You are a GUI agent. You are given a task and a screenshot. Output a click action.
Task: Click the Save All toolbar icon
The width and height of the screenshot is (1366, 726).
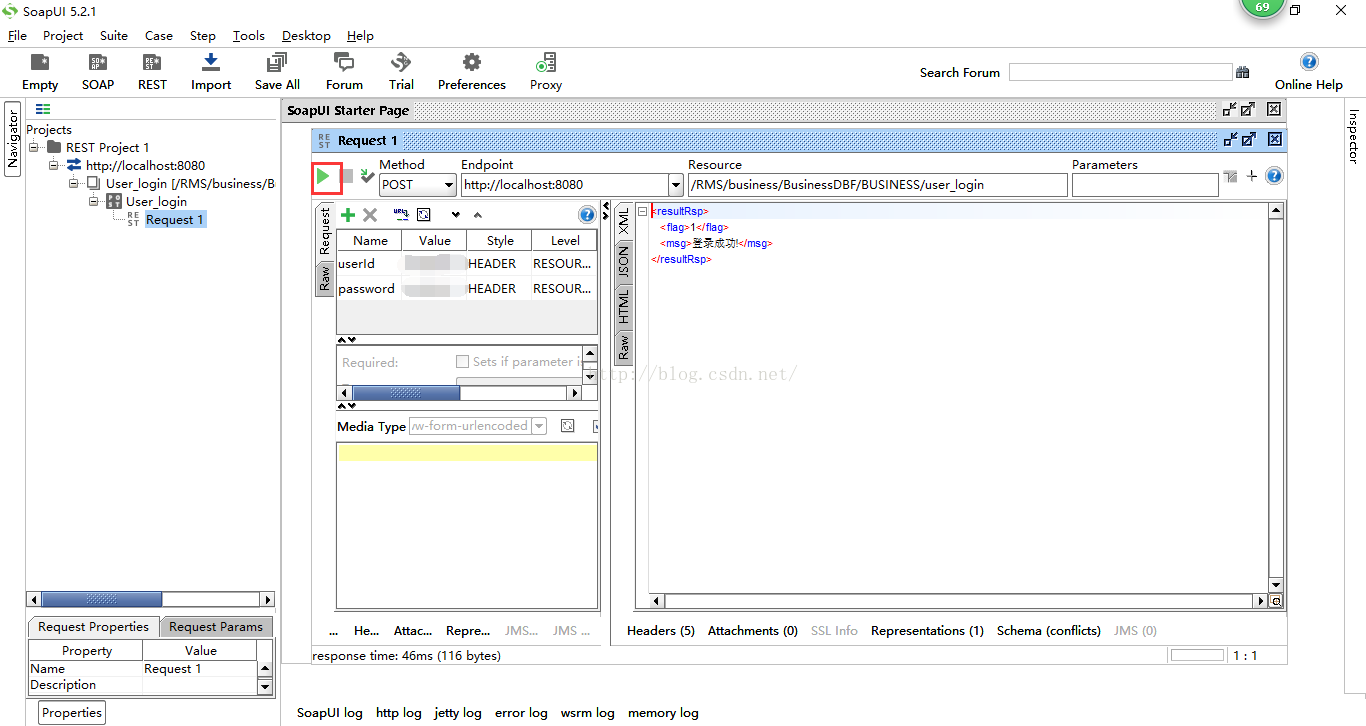coord(277,72)
